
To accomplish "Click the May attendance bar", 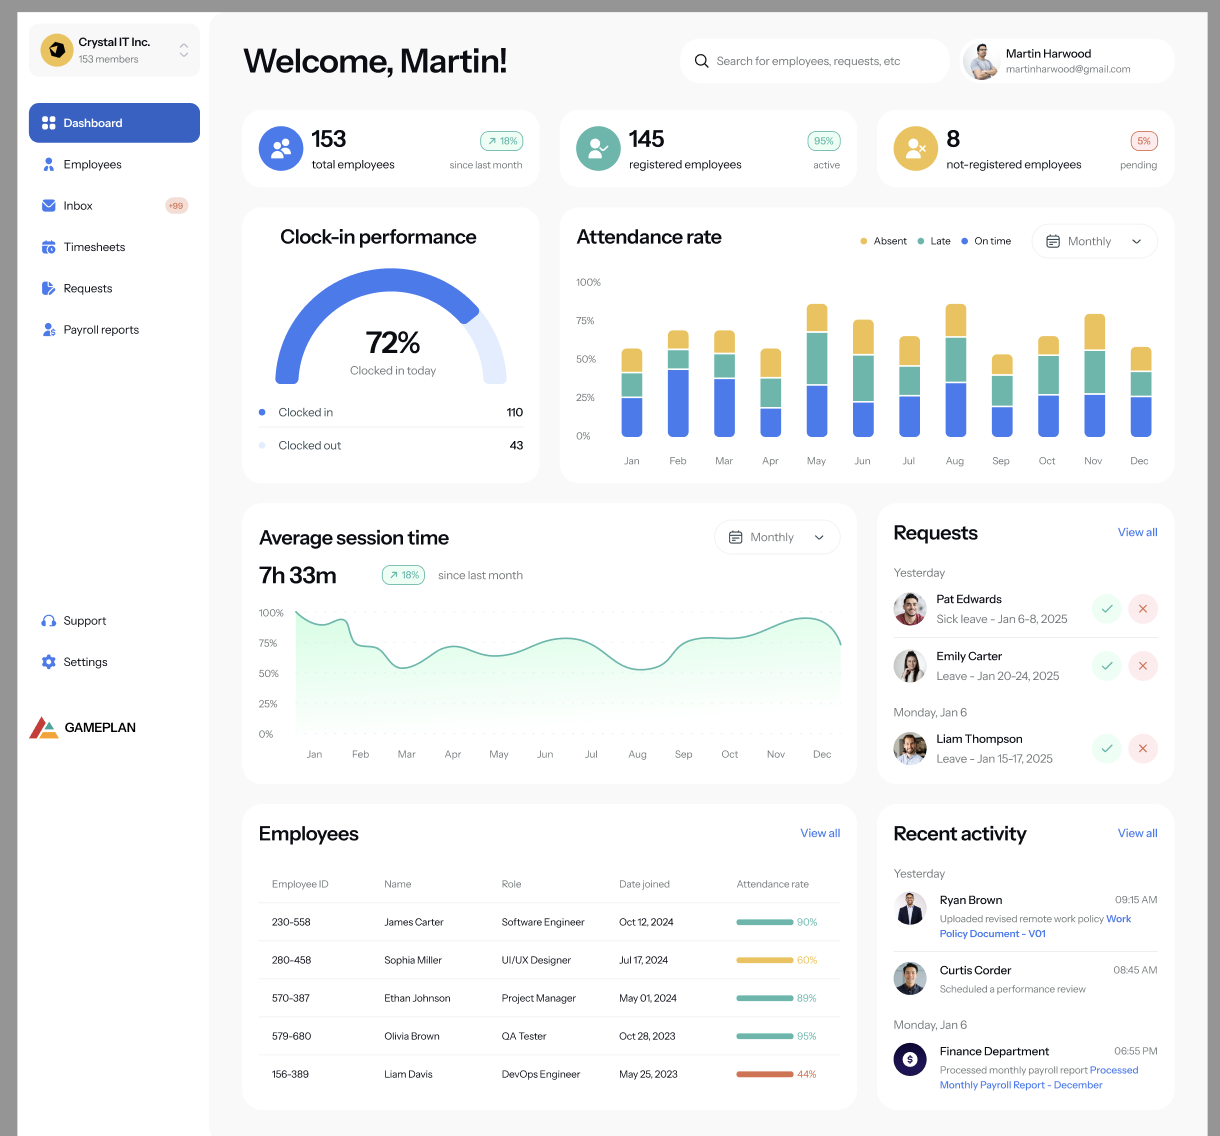I will 817,370.
